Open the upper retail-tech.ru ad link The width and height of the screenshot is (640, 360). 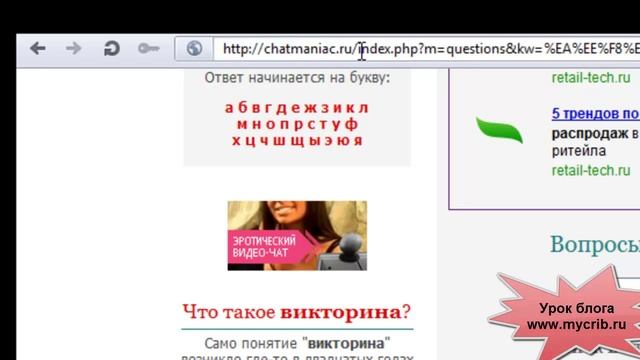[x=591, y=78]
